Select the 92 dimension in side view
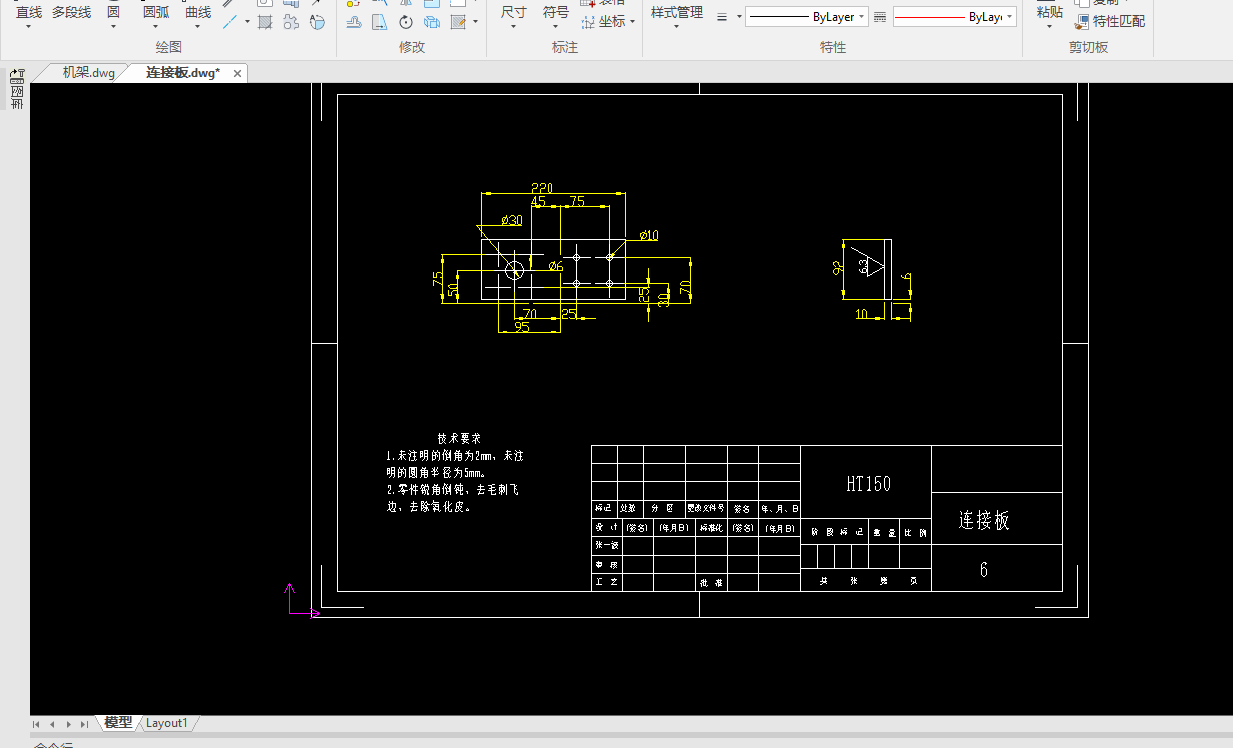The width and height of the screenshot is (1233, 748). (x=838, y=269)
